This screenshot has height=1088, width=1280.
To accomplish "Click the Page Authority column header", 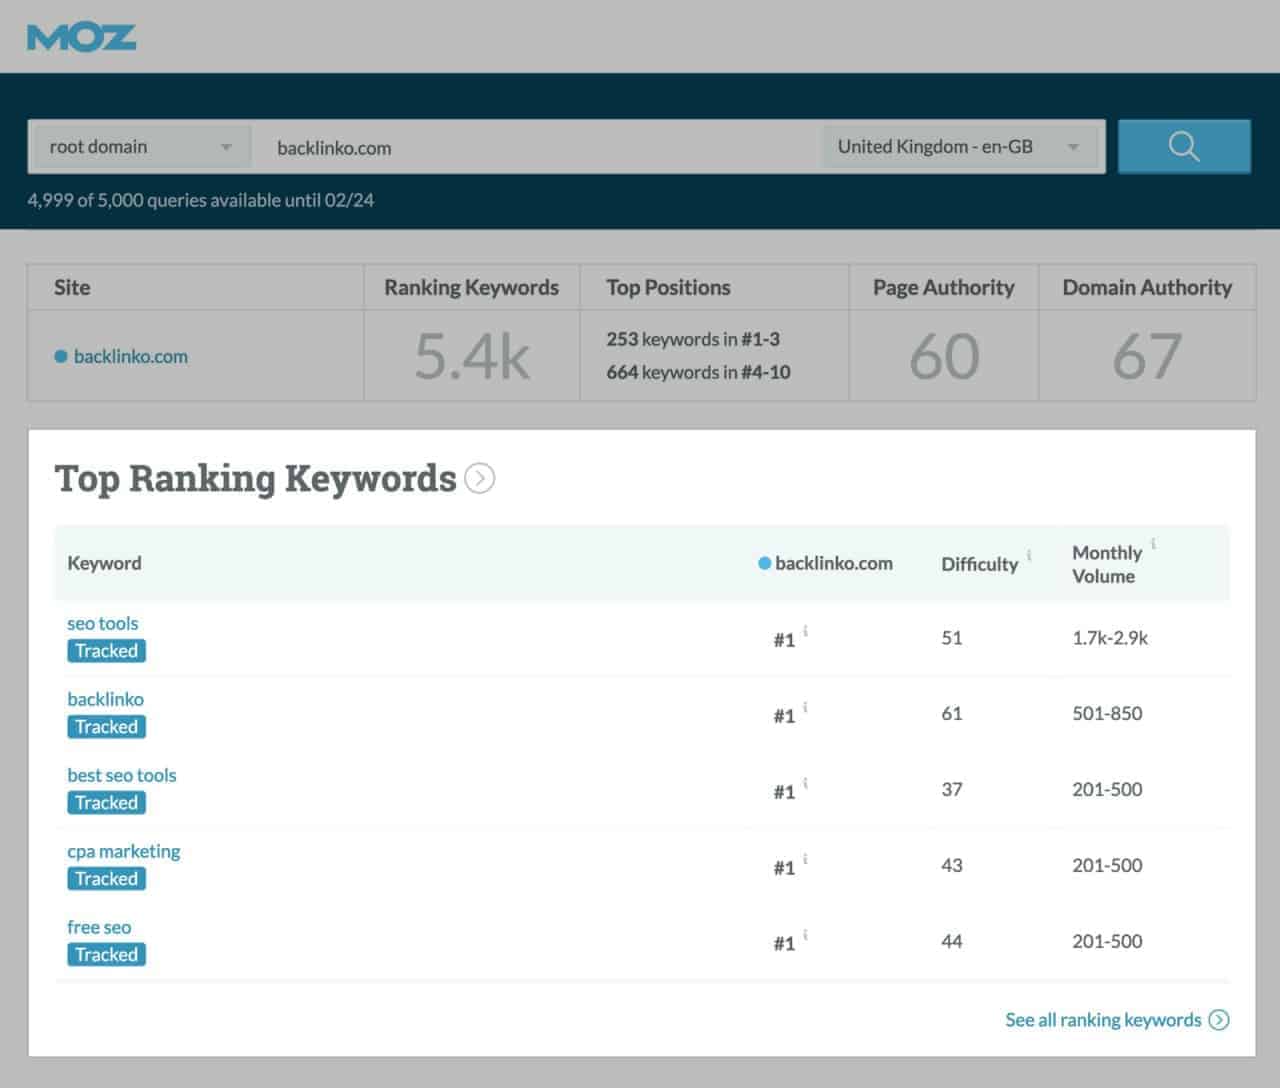I will 943,287.
